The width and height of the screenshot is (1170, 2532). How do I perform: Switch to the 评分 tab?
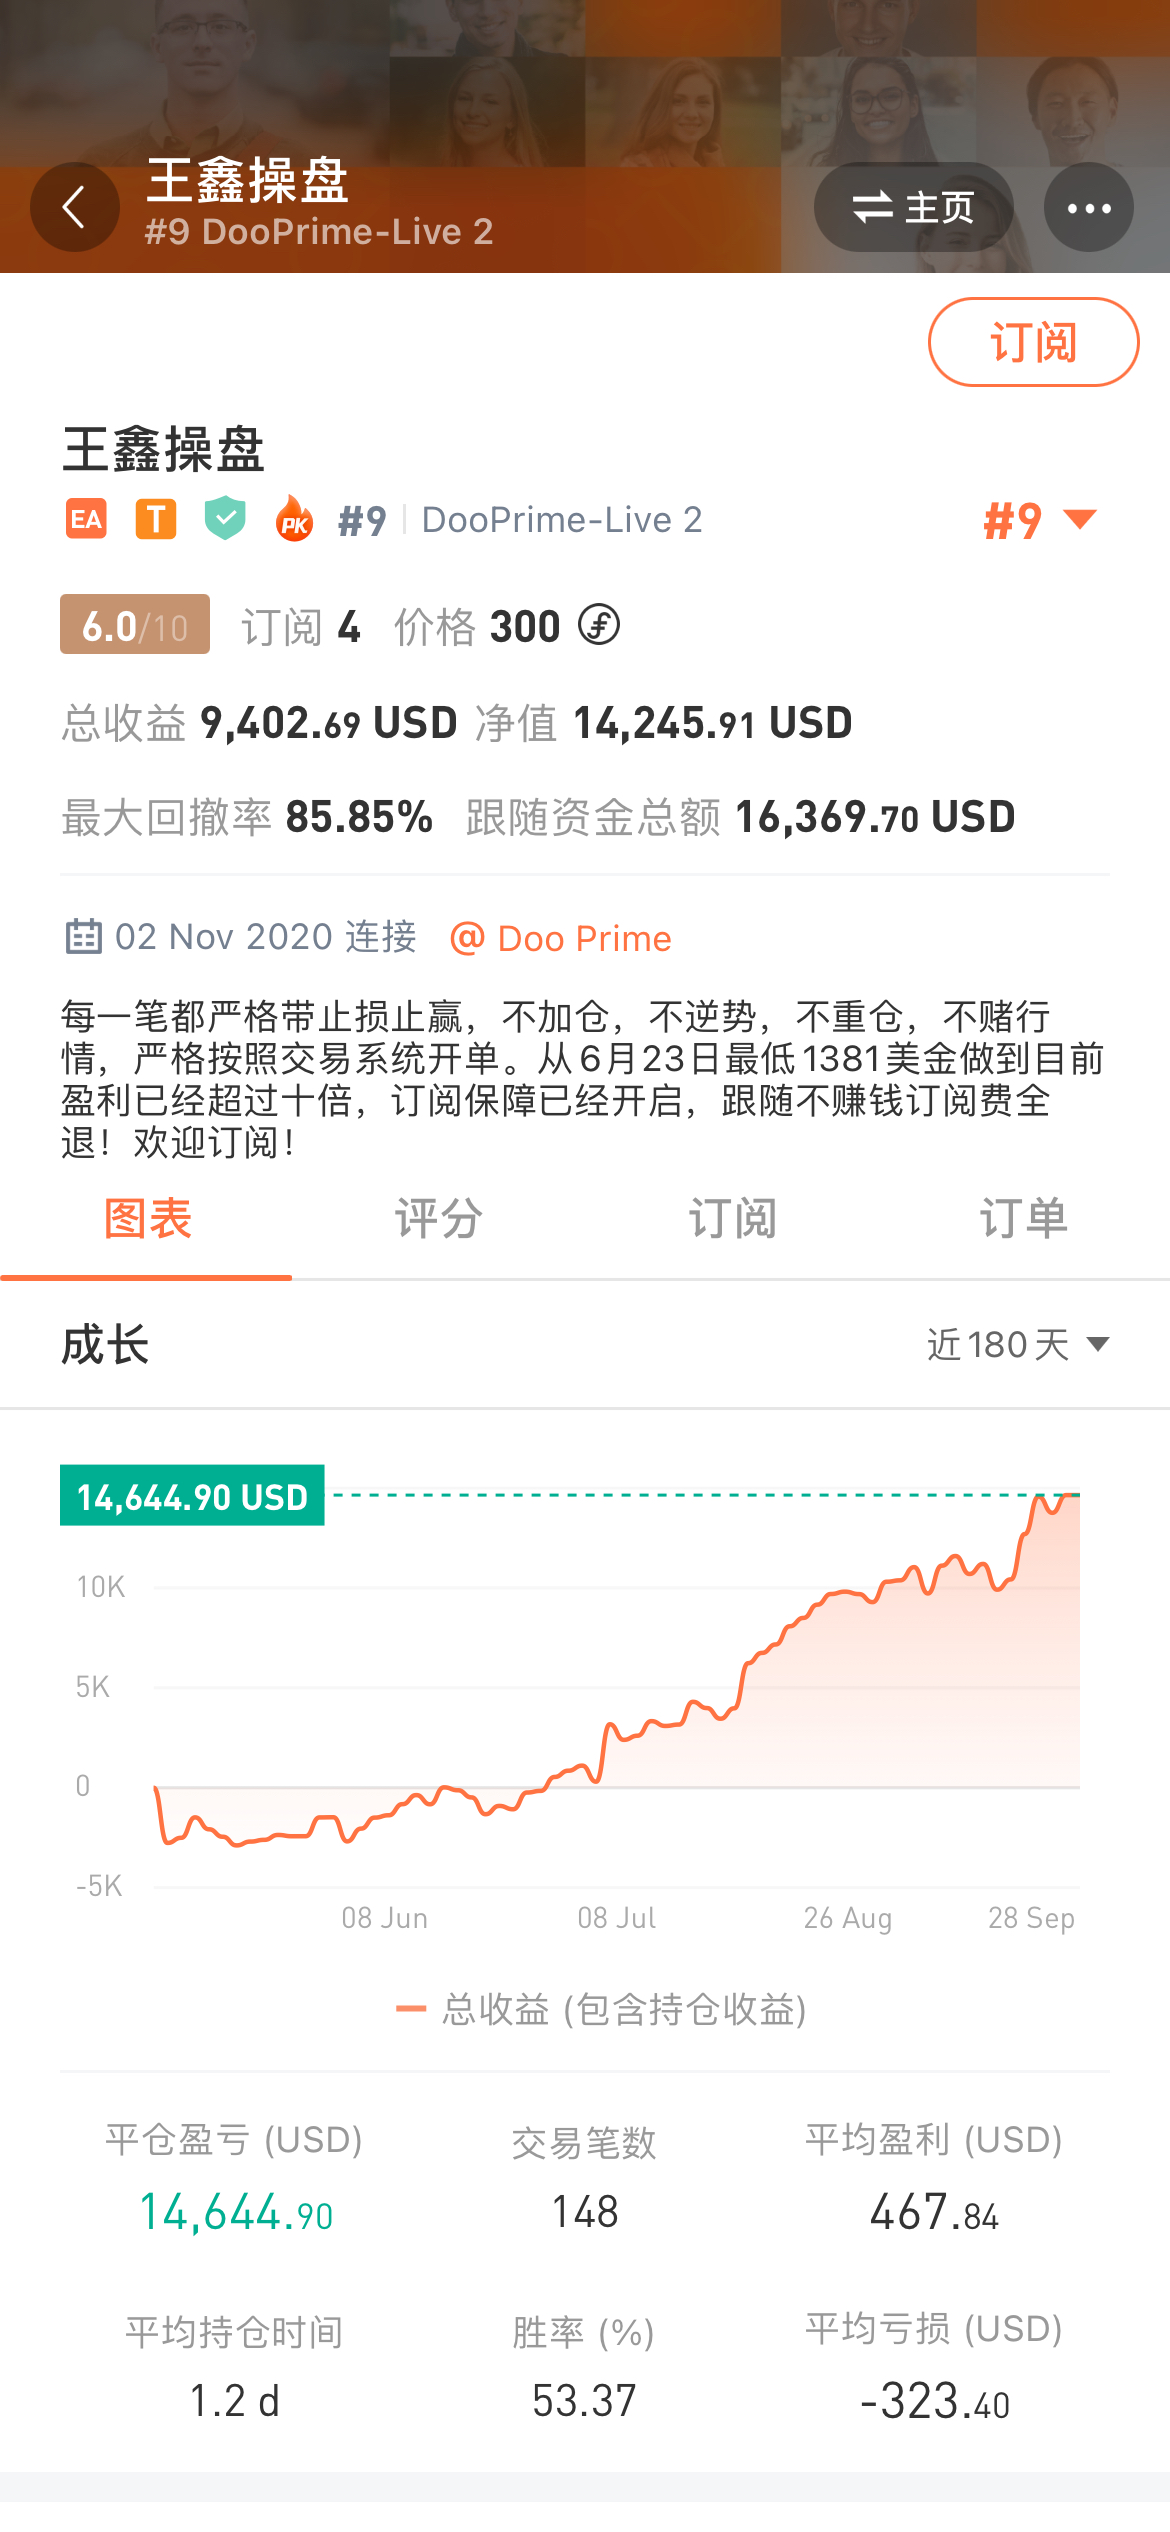pyautogui.click(x=438, y=1219)
